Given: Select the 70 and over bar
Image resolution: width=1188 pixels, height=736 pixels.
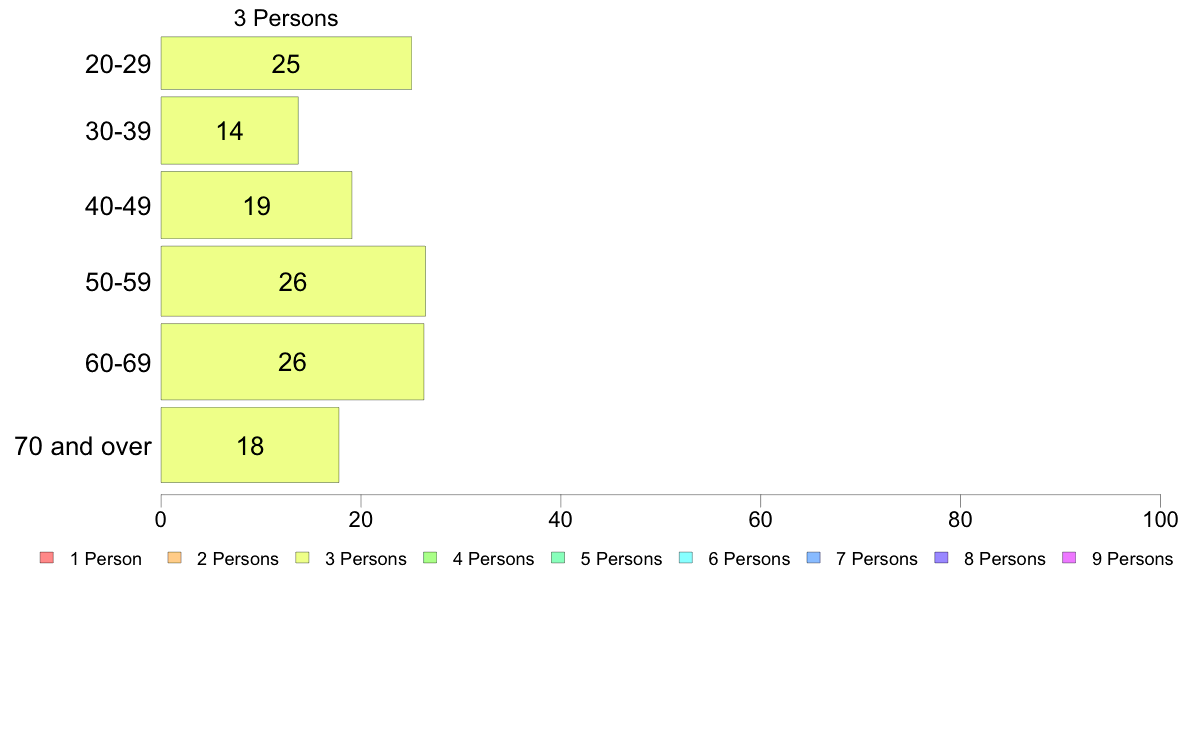Looking at the screenshot, I should (x=250, y=445).
